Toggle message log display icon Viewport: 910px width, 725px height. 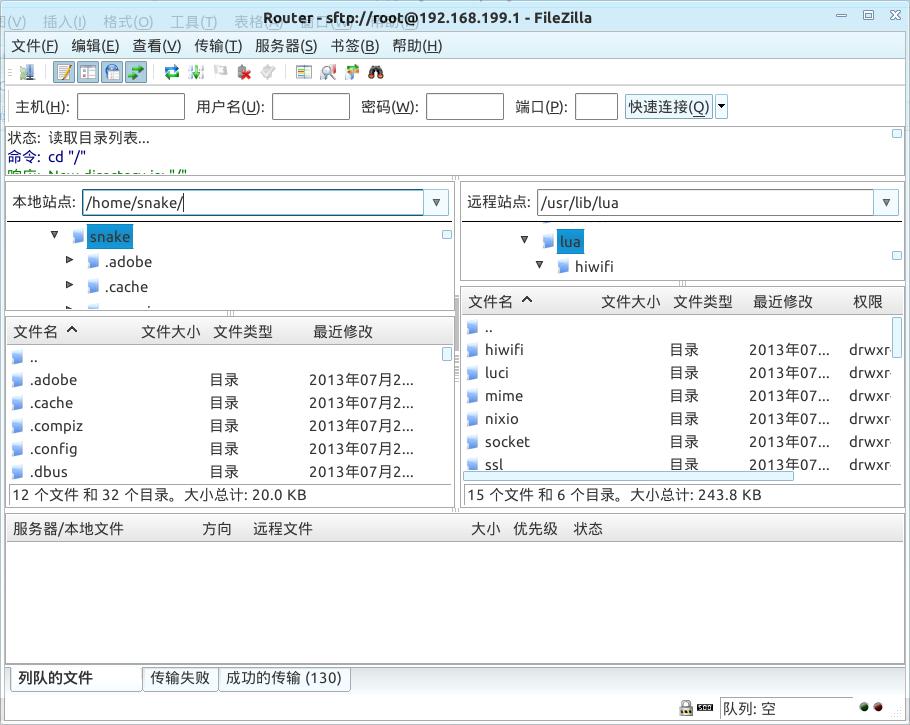[x=64, y=72]
